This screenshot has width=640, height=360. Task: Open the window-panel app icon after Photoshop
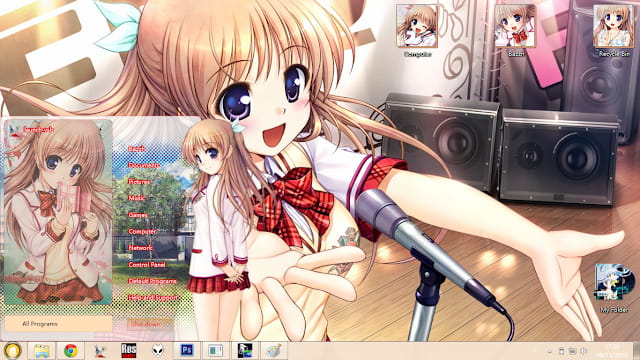(216, 351)
